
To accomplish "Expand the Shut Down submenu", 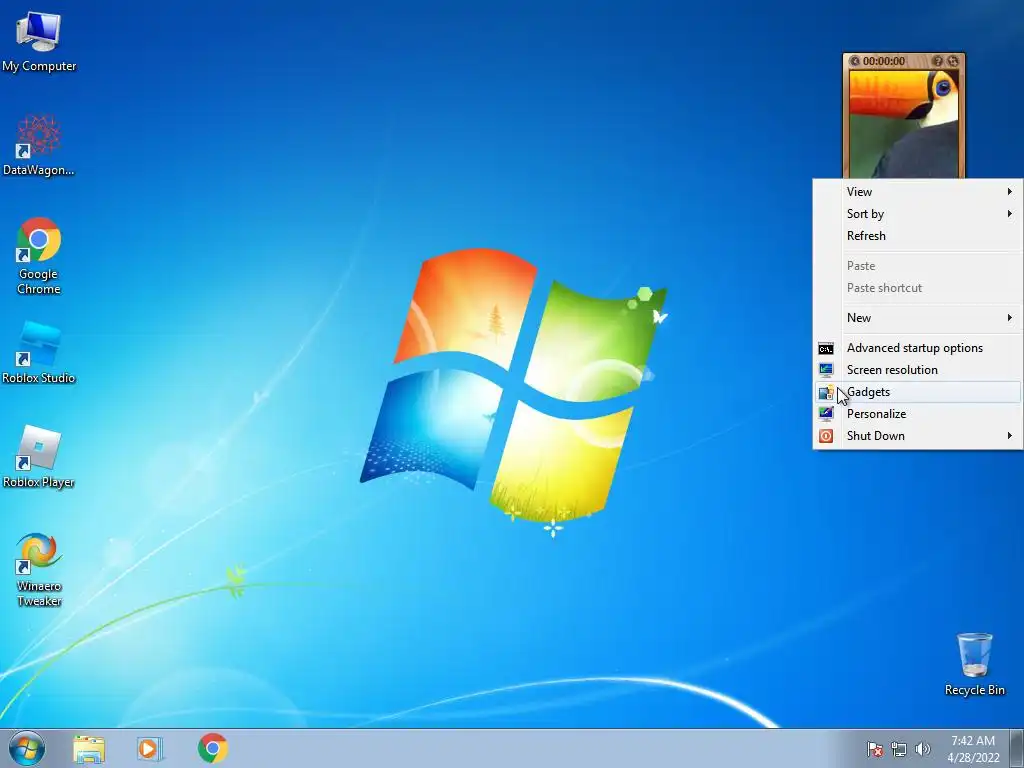I will point(918,436).
